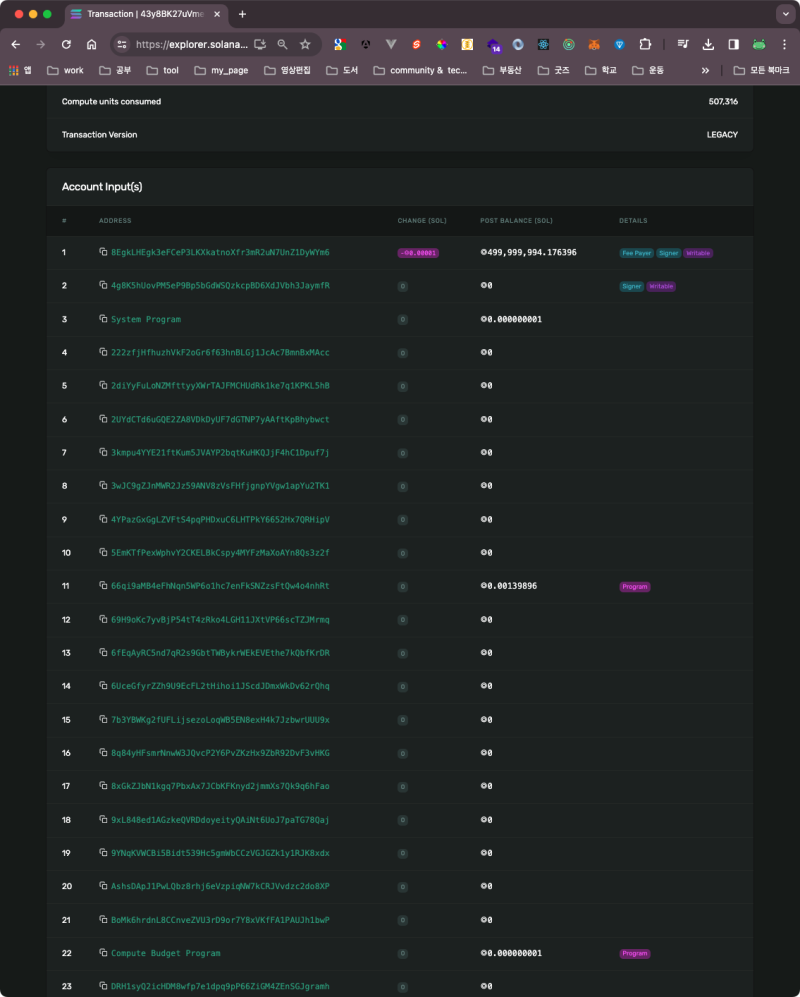The image size is (800, 997).
Task: Copy address of account row 1
Action: click(x=102, y=252)
